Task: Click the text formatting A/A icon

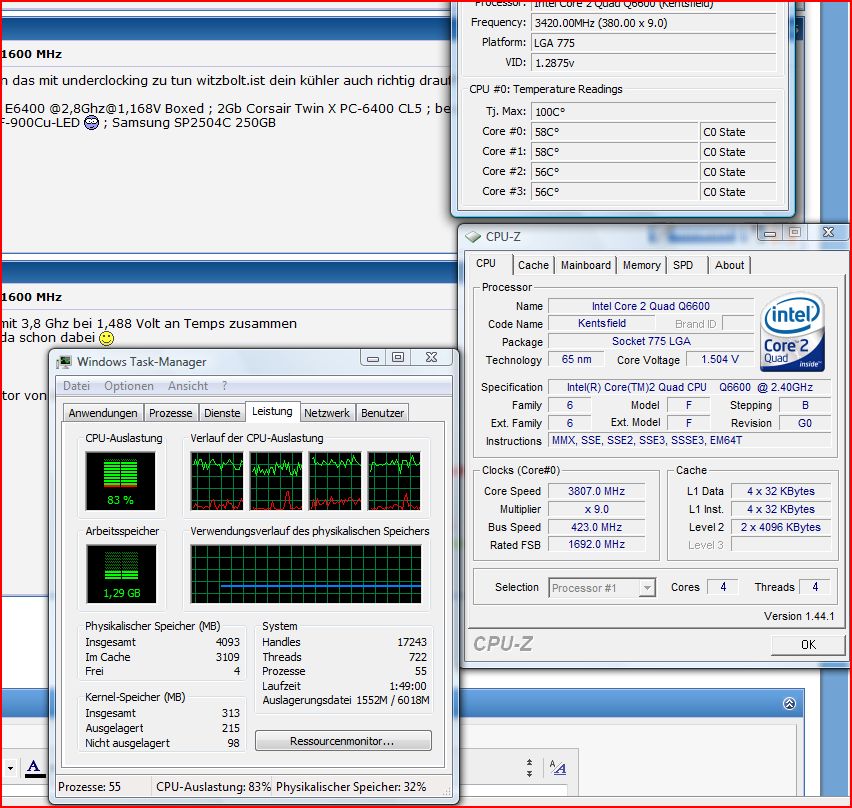Action: [558, 768]
